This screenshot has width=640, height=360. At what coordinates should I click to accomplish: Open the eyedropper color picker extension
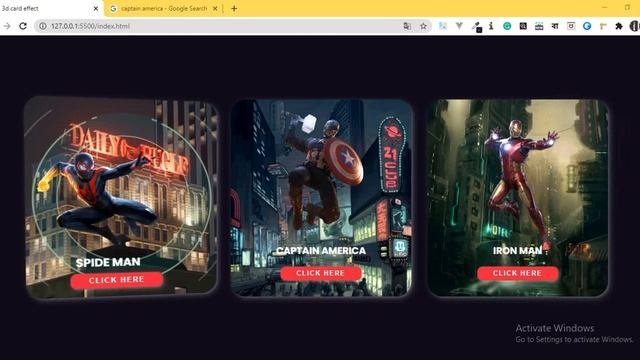pyautogui.click(x=476, y=27)
